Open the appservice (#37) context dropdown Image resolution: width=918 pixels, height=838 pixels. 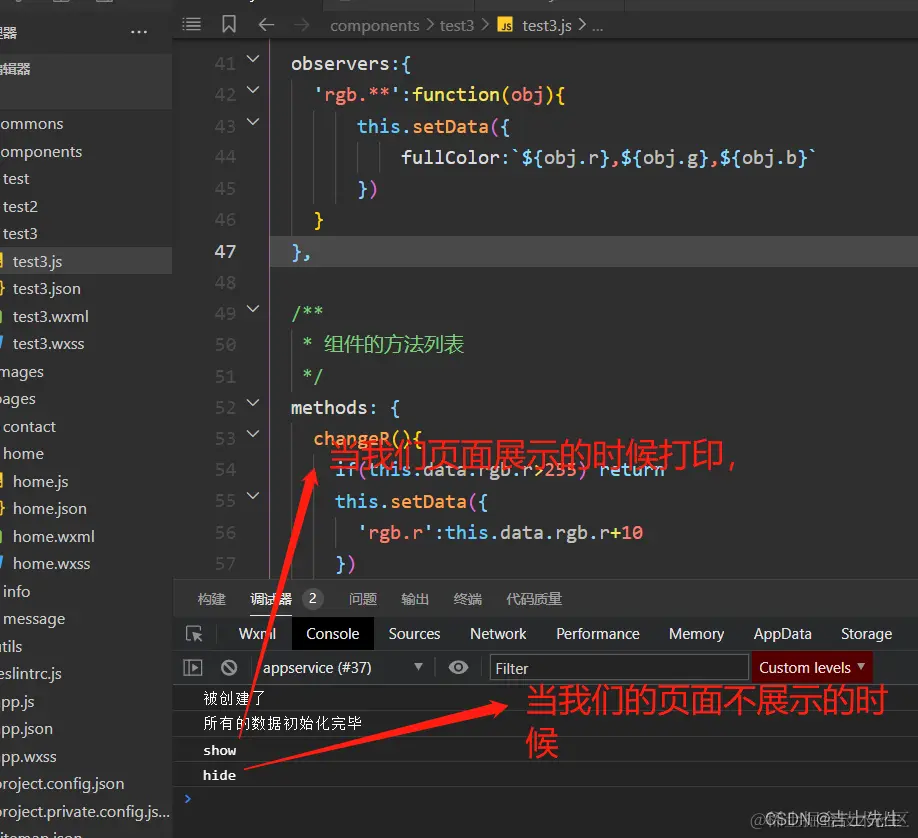[342, 668]
